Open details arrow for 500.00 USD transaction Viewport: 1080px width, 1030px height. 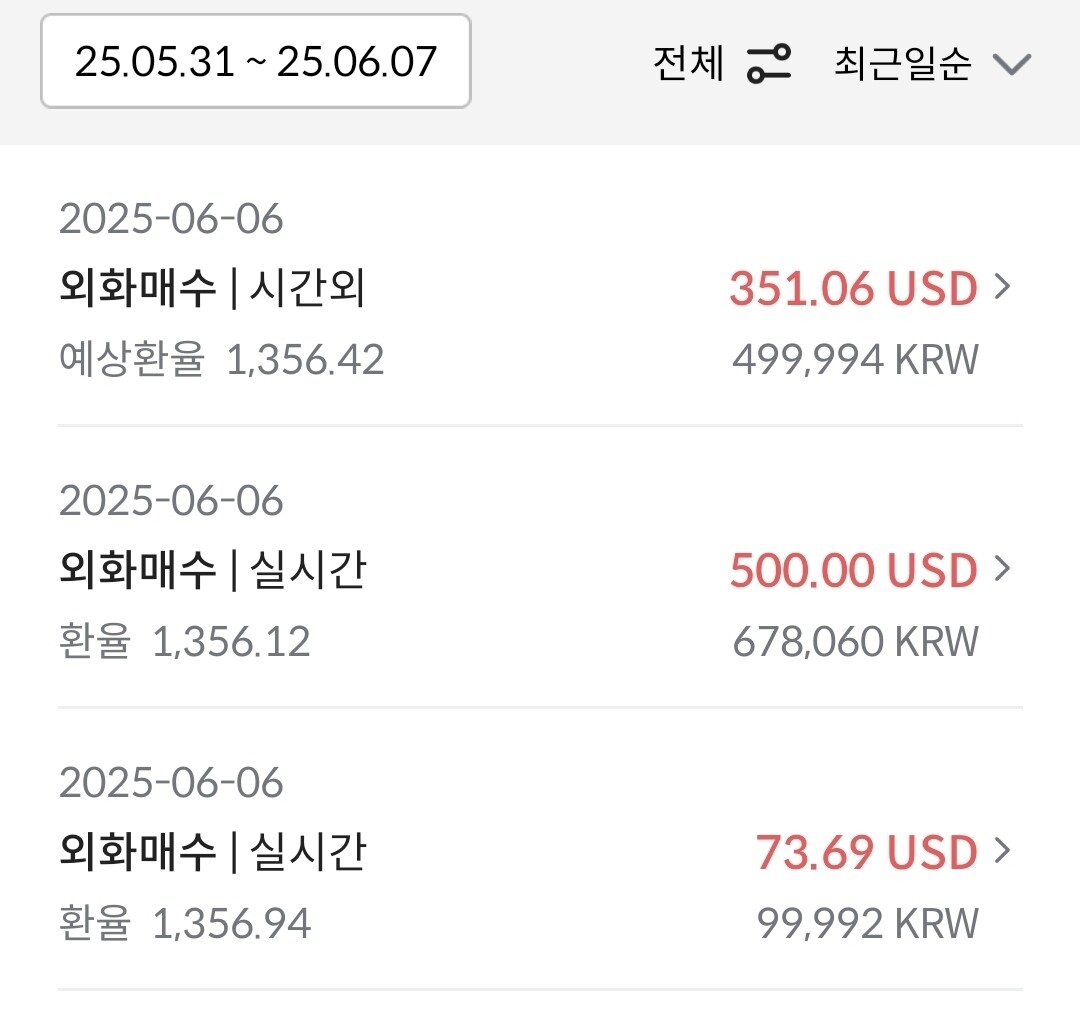[1003, 570]
